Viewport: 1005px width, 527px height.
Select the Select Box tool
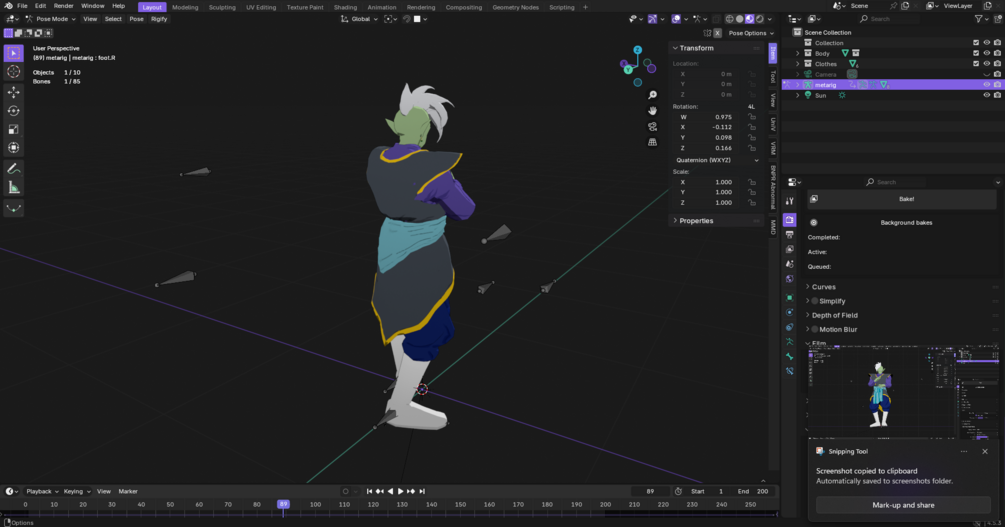[x=13, y=53]
